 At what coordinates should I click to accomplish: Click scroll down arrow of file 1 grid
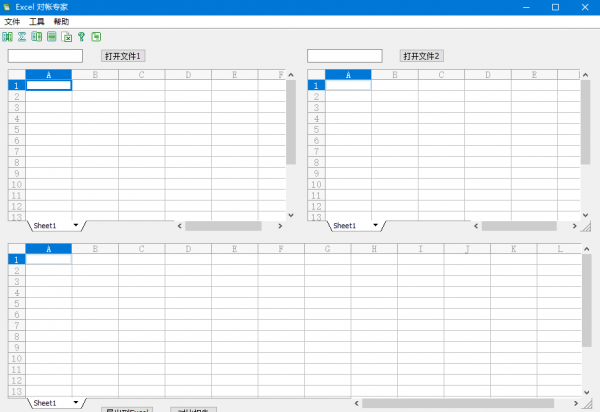(x=291, y=215)
